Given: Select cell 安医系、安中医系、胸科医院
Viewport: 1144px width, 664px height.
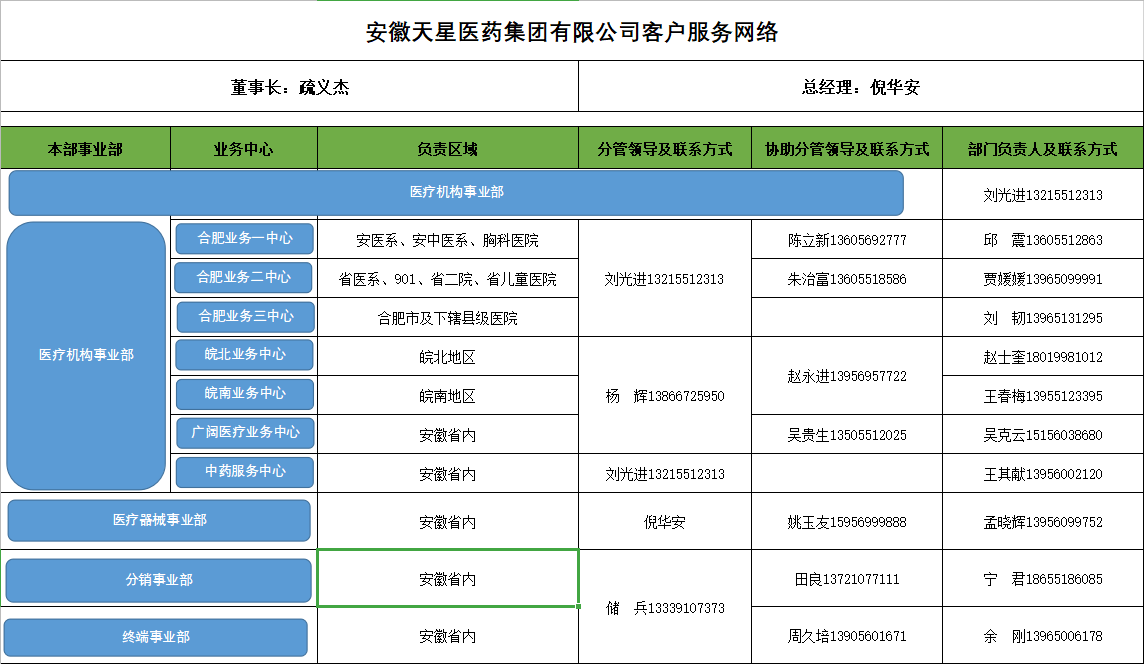Looking at the screenshot, I should pyautogui.click(x=448, y=240).
